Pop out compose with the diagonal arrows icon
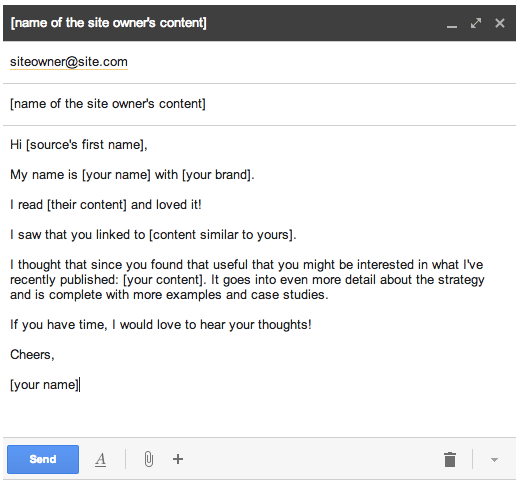Screen dimensions: 520x485 [476, 23]
